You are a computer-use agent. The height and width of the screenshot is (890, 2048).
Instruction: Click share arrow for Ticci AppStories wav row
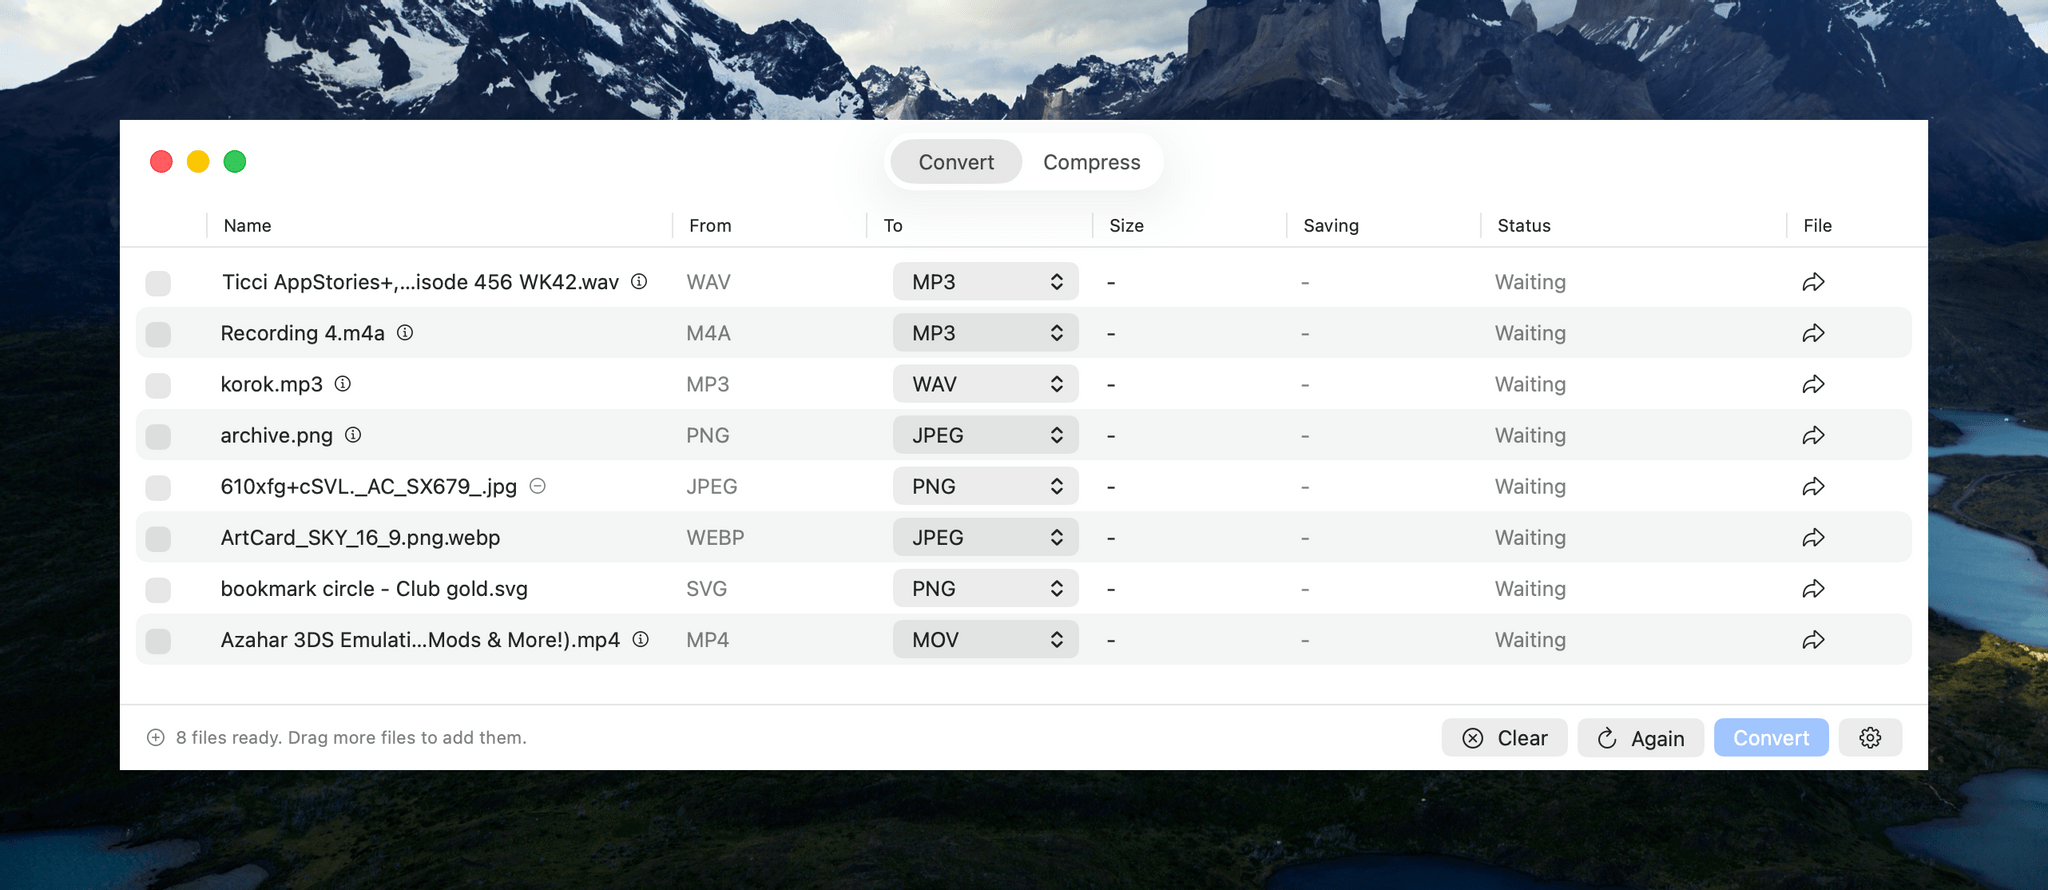point(1813,283)
